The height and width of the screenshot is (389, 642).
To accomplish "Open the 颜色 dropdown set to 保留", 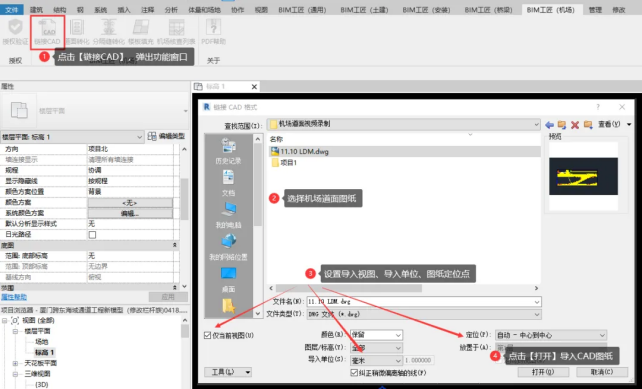I will pos(376,335).
